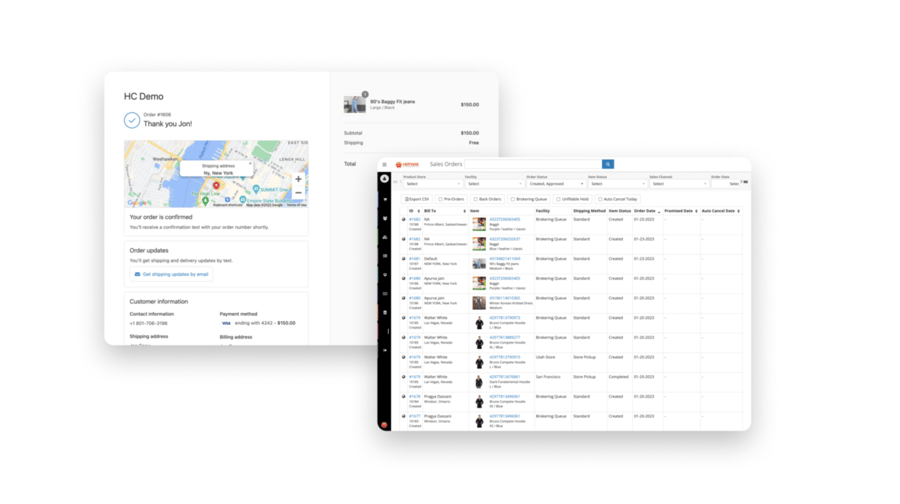Click the hamburger menu beside the HotWax logo
The width and height of the screenshot is (900, 504).
(384, 165)
